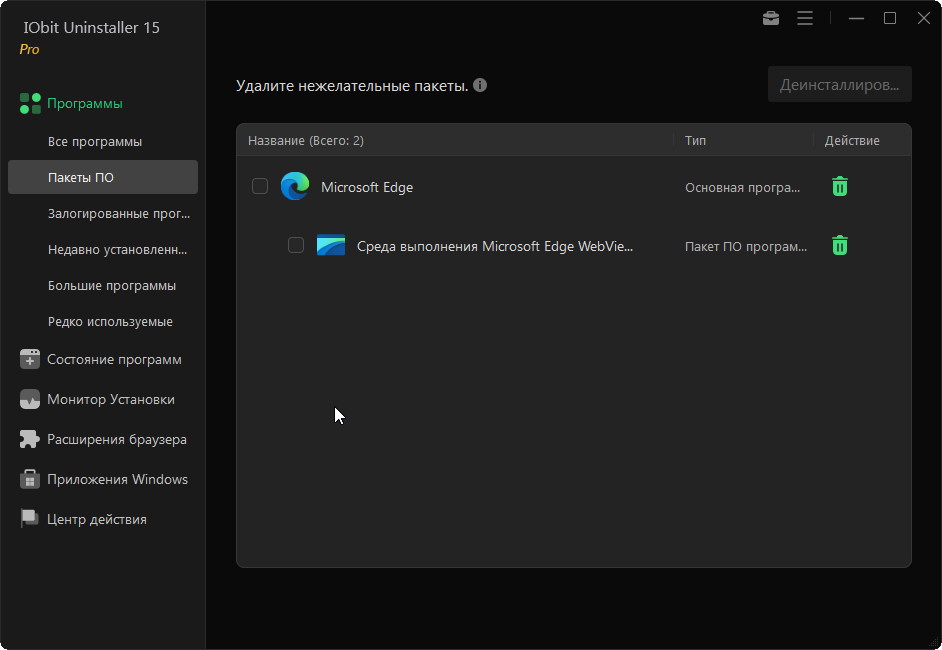Viewport: 942px width, 650px height.
Task: Go to Приложения Windows
Action: [x=117, y=479]
